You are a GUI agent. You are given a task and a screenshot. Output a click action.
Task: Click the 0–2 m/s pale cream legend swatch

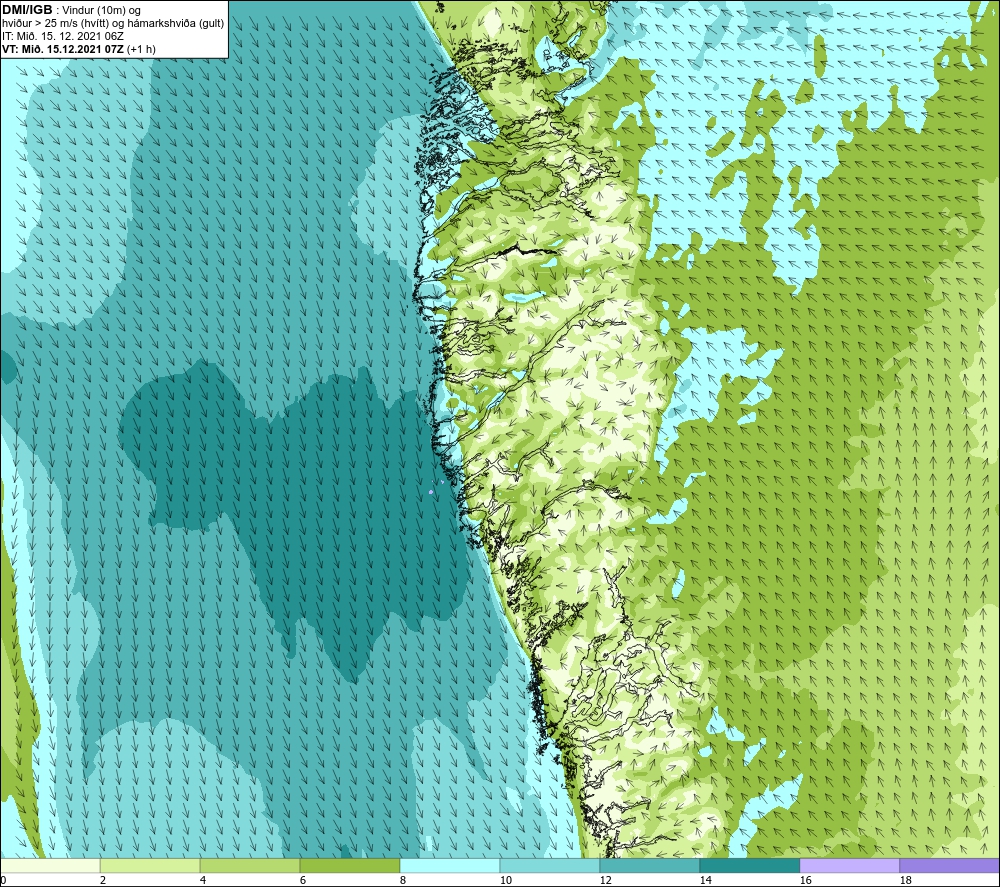50,866
